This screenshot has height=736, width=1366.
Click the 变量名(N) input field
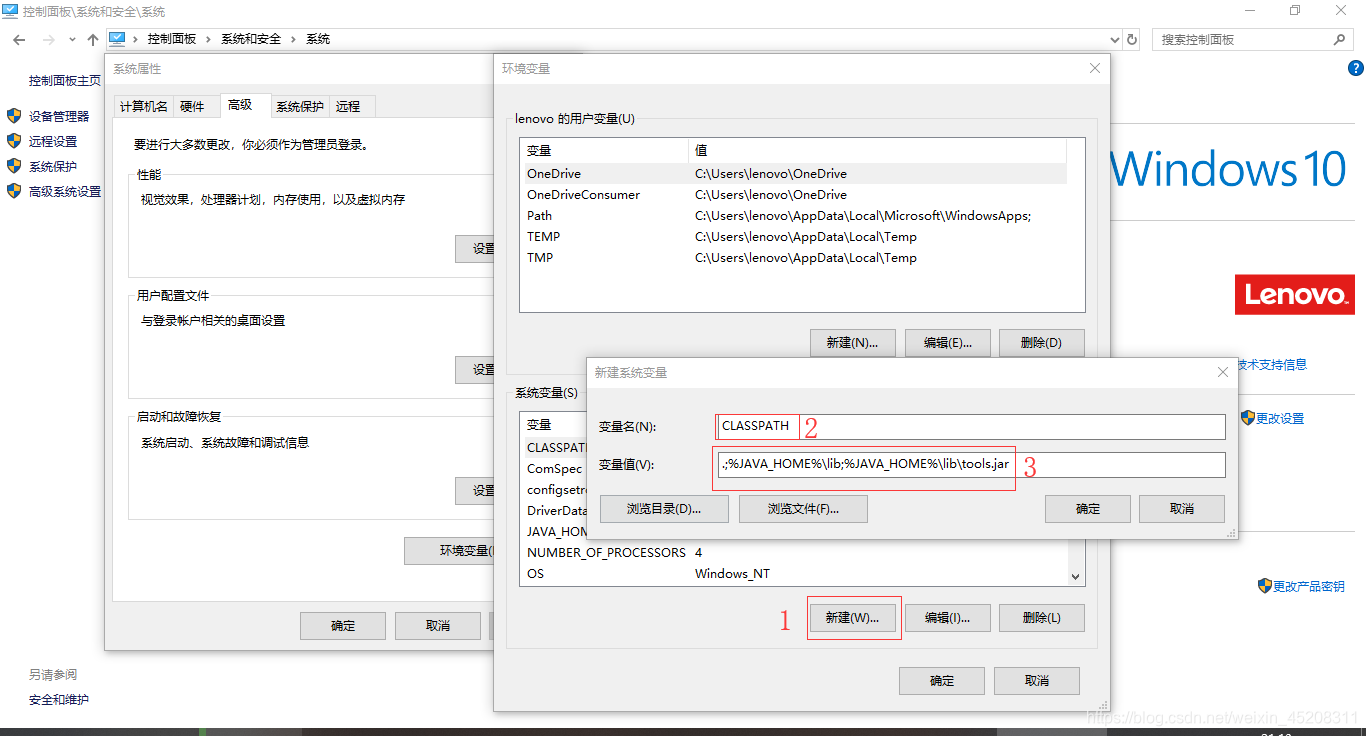(971, 427)
